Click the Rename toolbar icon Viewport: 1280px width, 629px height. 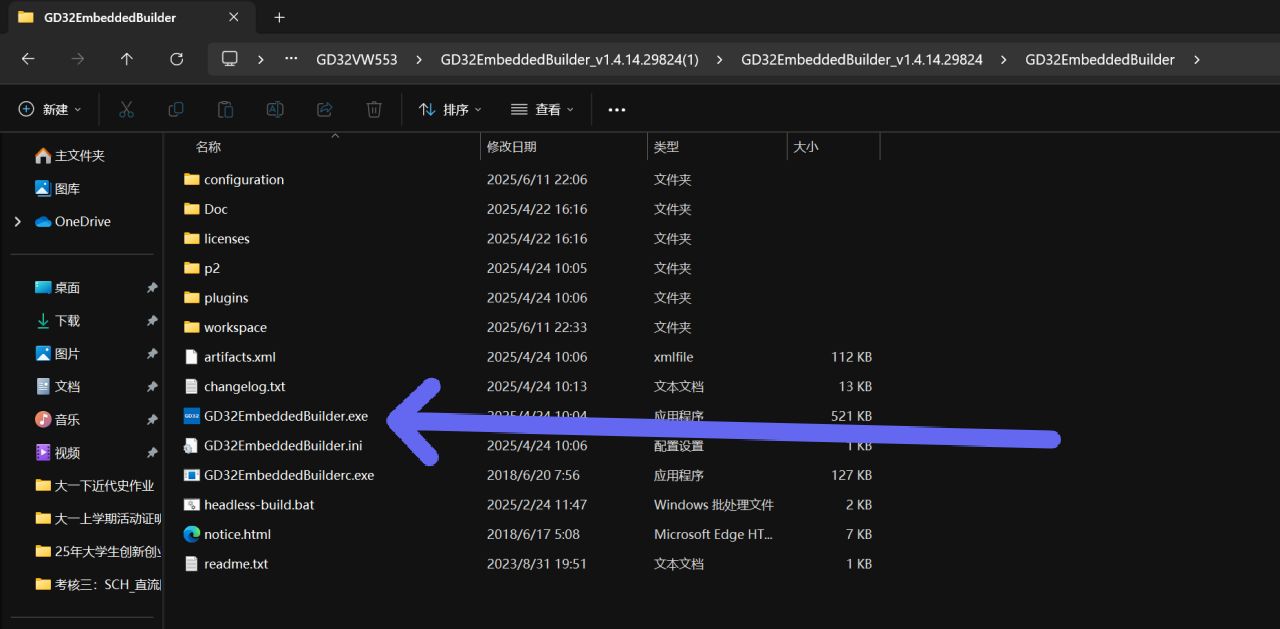[275, 109]
